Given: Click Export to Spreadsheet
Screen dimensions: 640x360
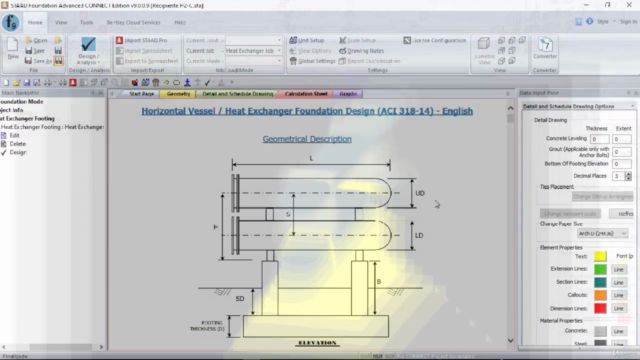Looking at the screenshot, I should pyautogui.click(x=147, y=61).
